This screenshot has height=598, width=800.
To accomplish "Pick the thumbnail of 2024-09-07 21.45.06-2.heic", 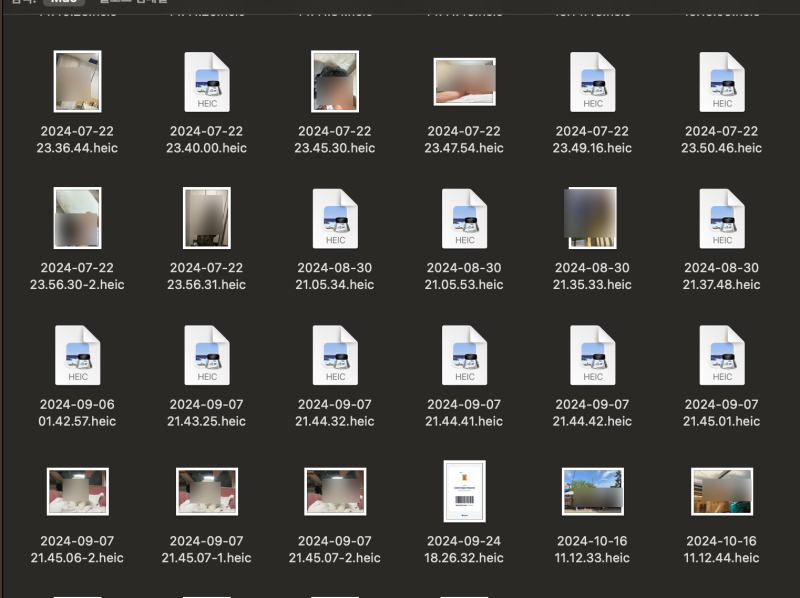I will tap(78, 491).
